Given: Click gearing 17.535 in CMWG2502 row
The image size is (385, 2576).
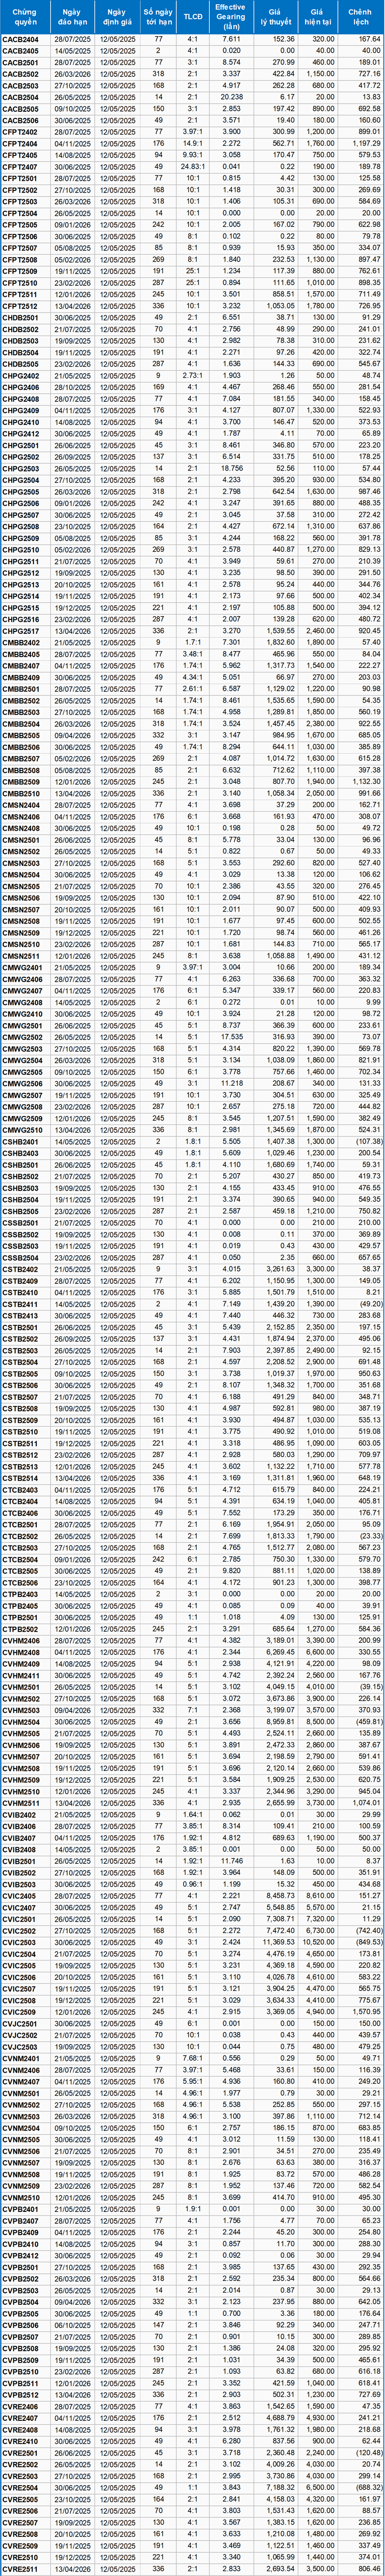Looking at the screenshot, I should 231,1039.
